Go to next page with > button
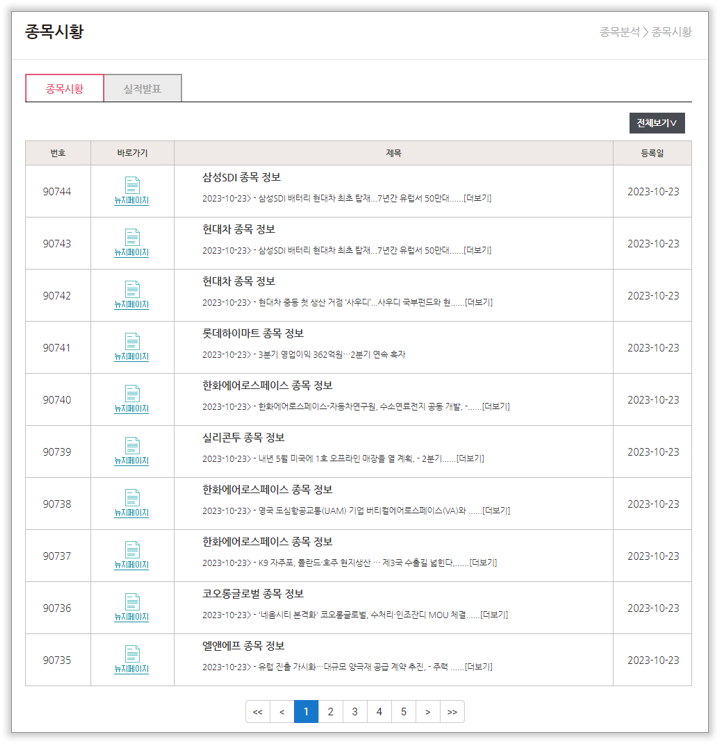This screenshot has width=720, height=744. 428,712
